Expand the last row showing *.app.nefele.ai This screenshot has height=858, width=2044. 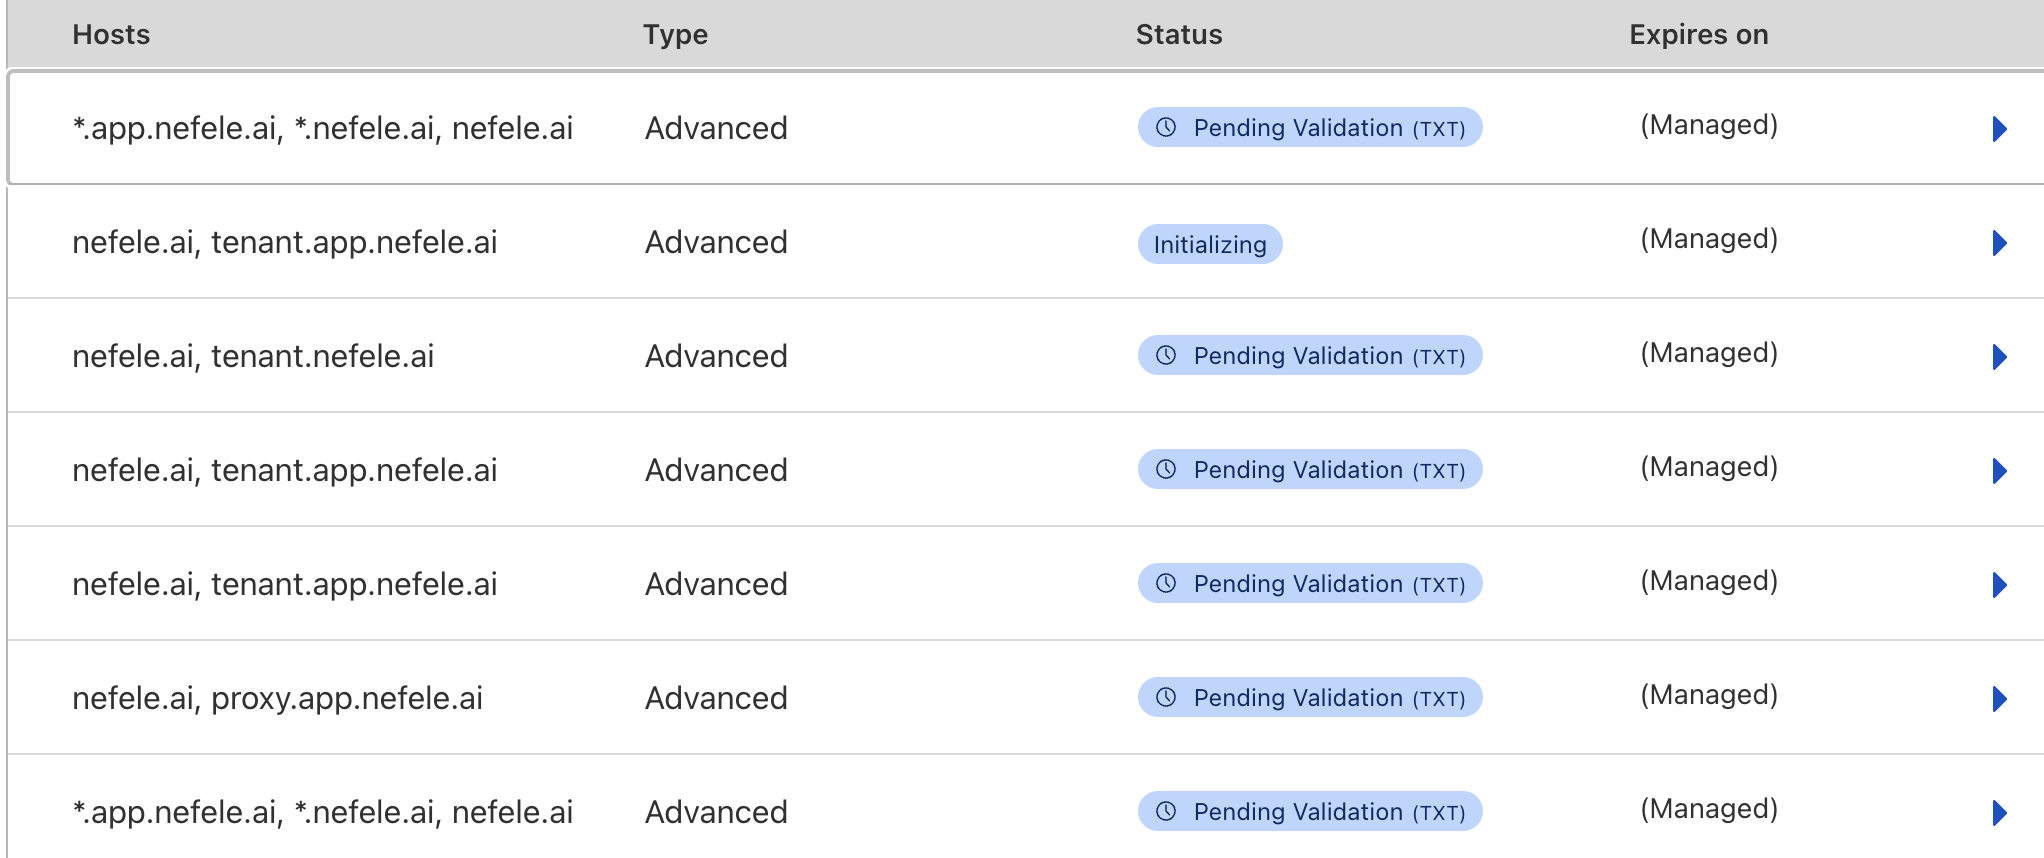click(x=2000, y=812)
